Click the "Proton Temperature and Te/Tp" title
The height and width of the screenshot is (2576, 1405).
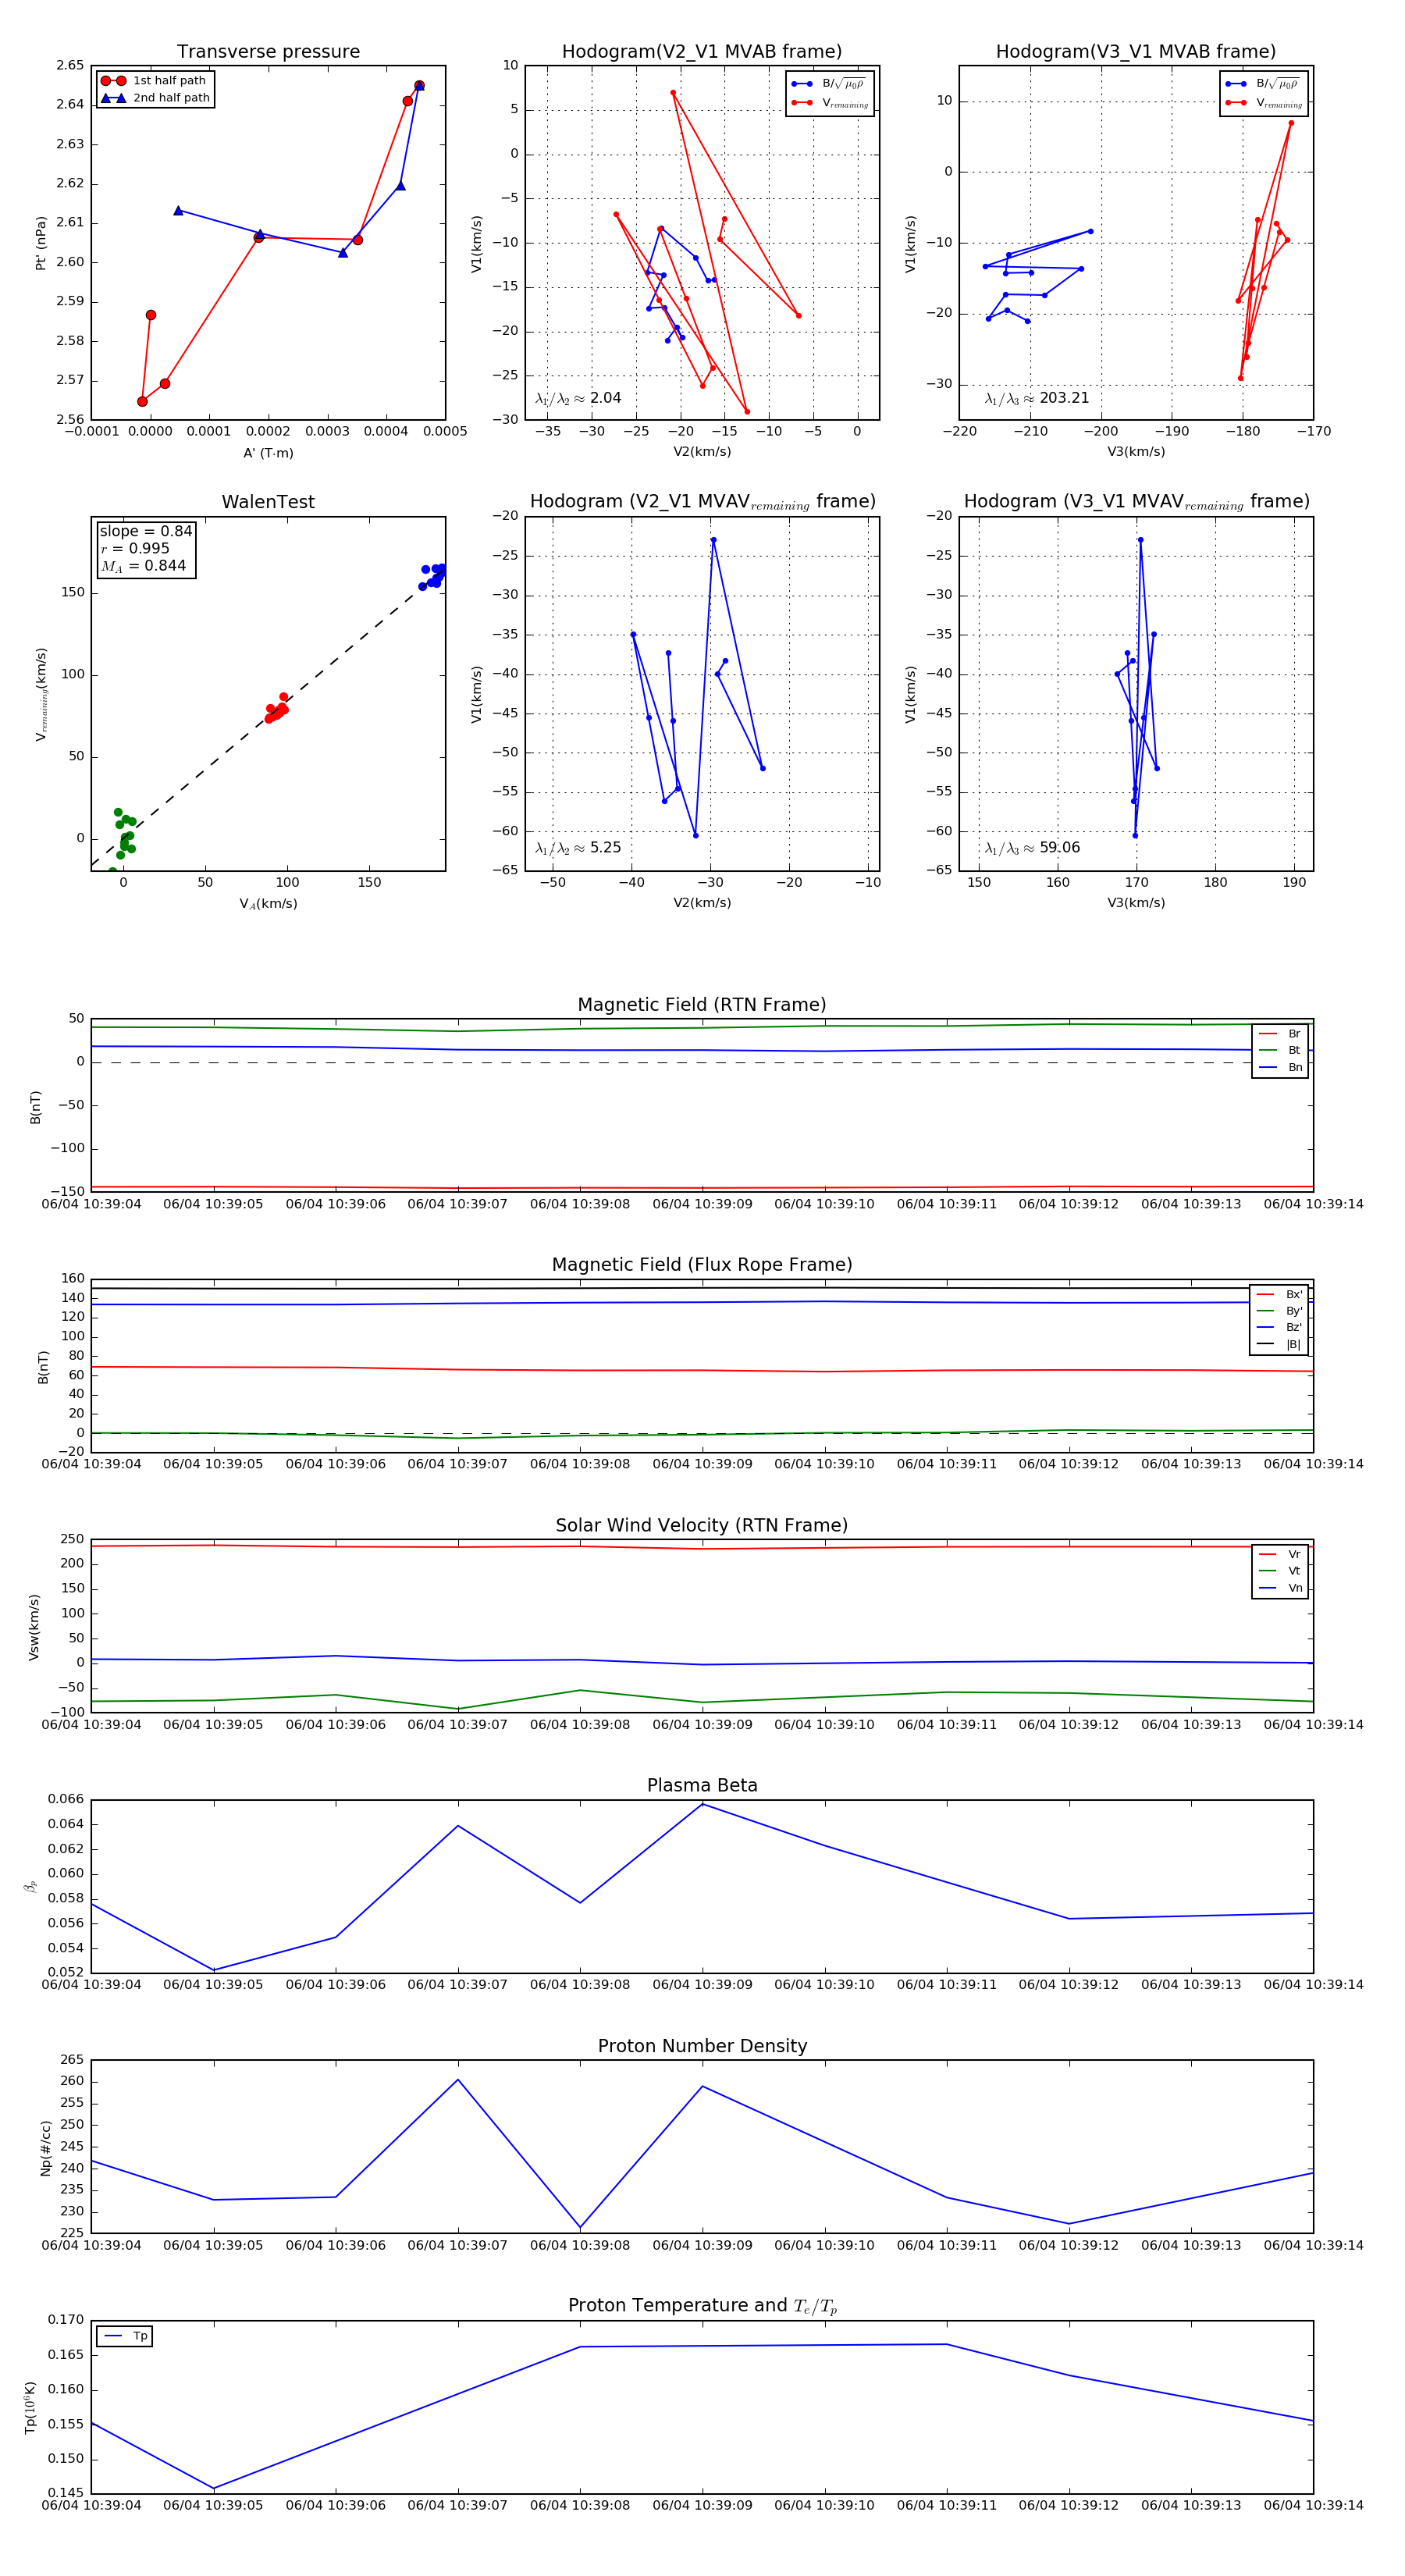702,2305
